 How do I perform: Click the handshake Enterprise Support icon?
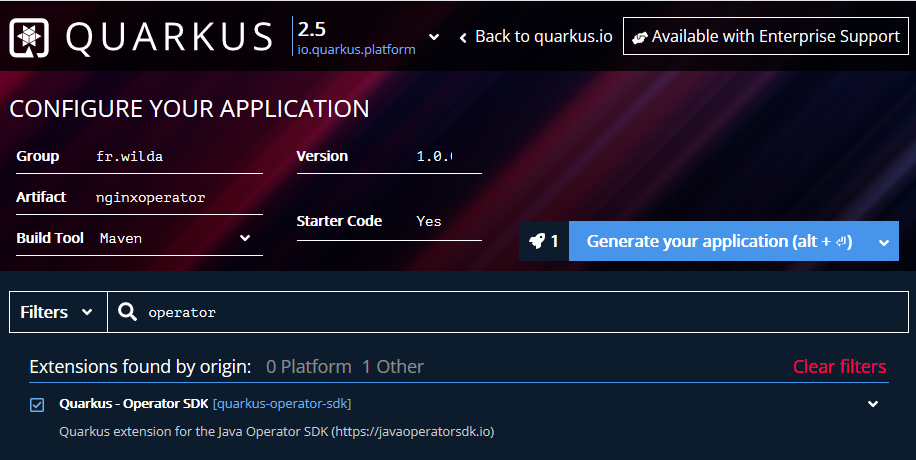(640, 37)
